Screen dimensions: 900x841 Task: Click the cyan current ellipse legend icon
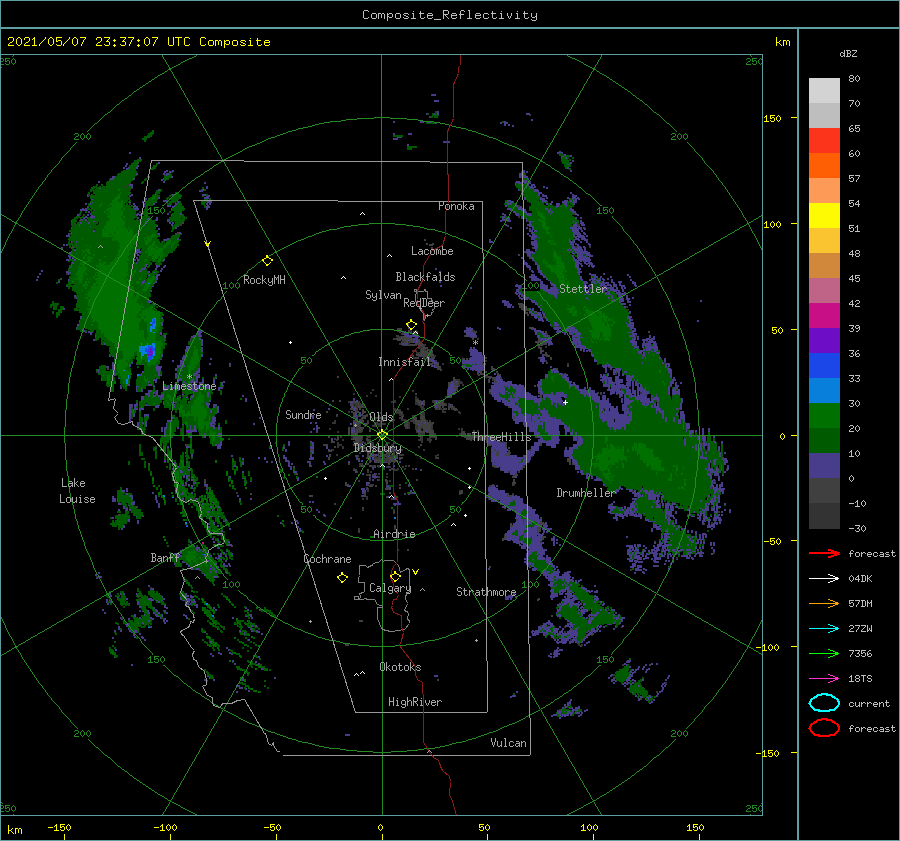[x=824, y=703]
